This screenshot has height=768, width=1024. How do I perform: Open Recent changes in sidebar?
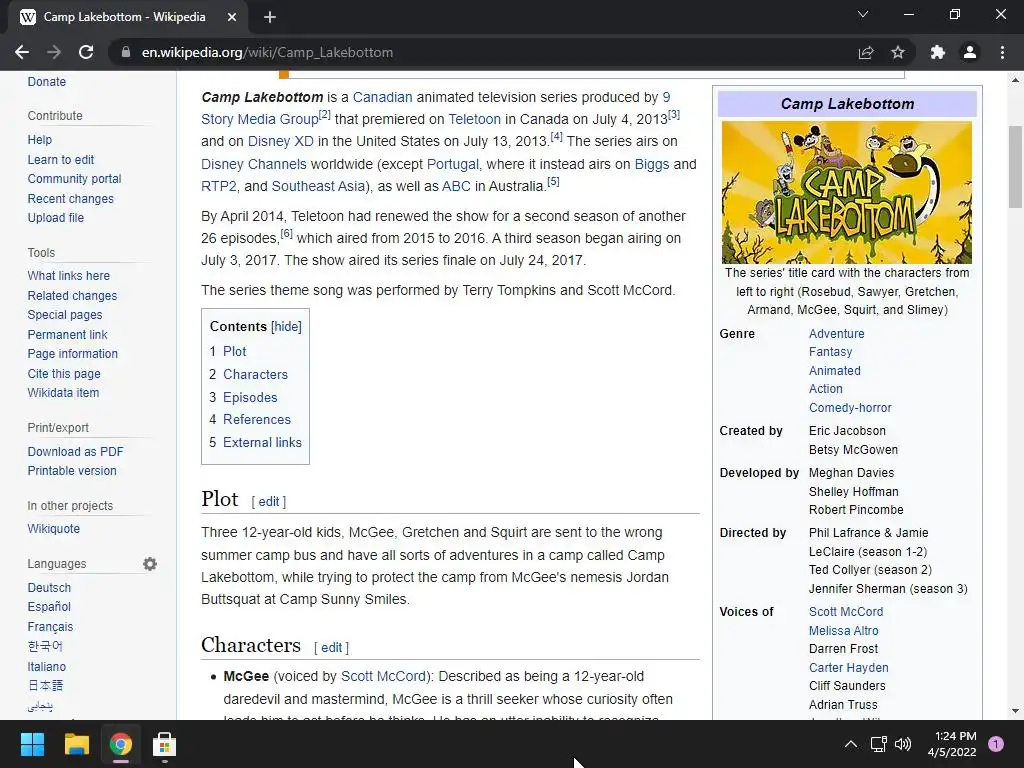pos(71,199)
